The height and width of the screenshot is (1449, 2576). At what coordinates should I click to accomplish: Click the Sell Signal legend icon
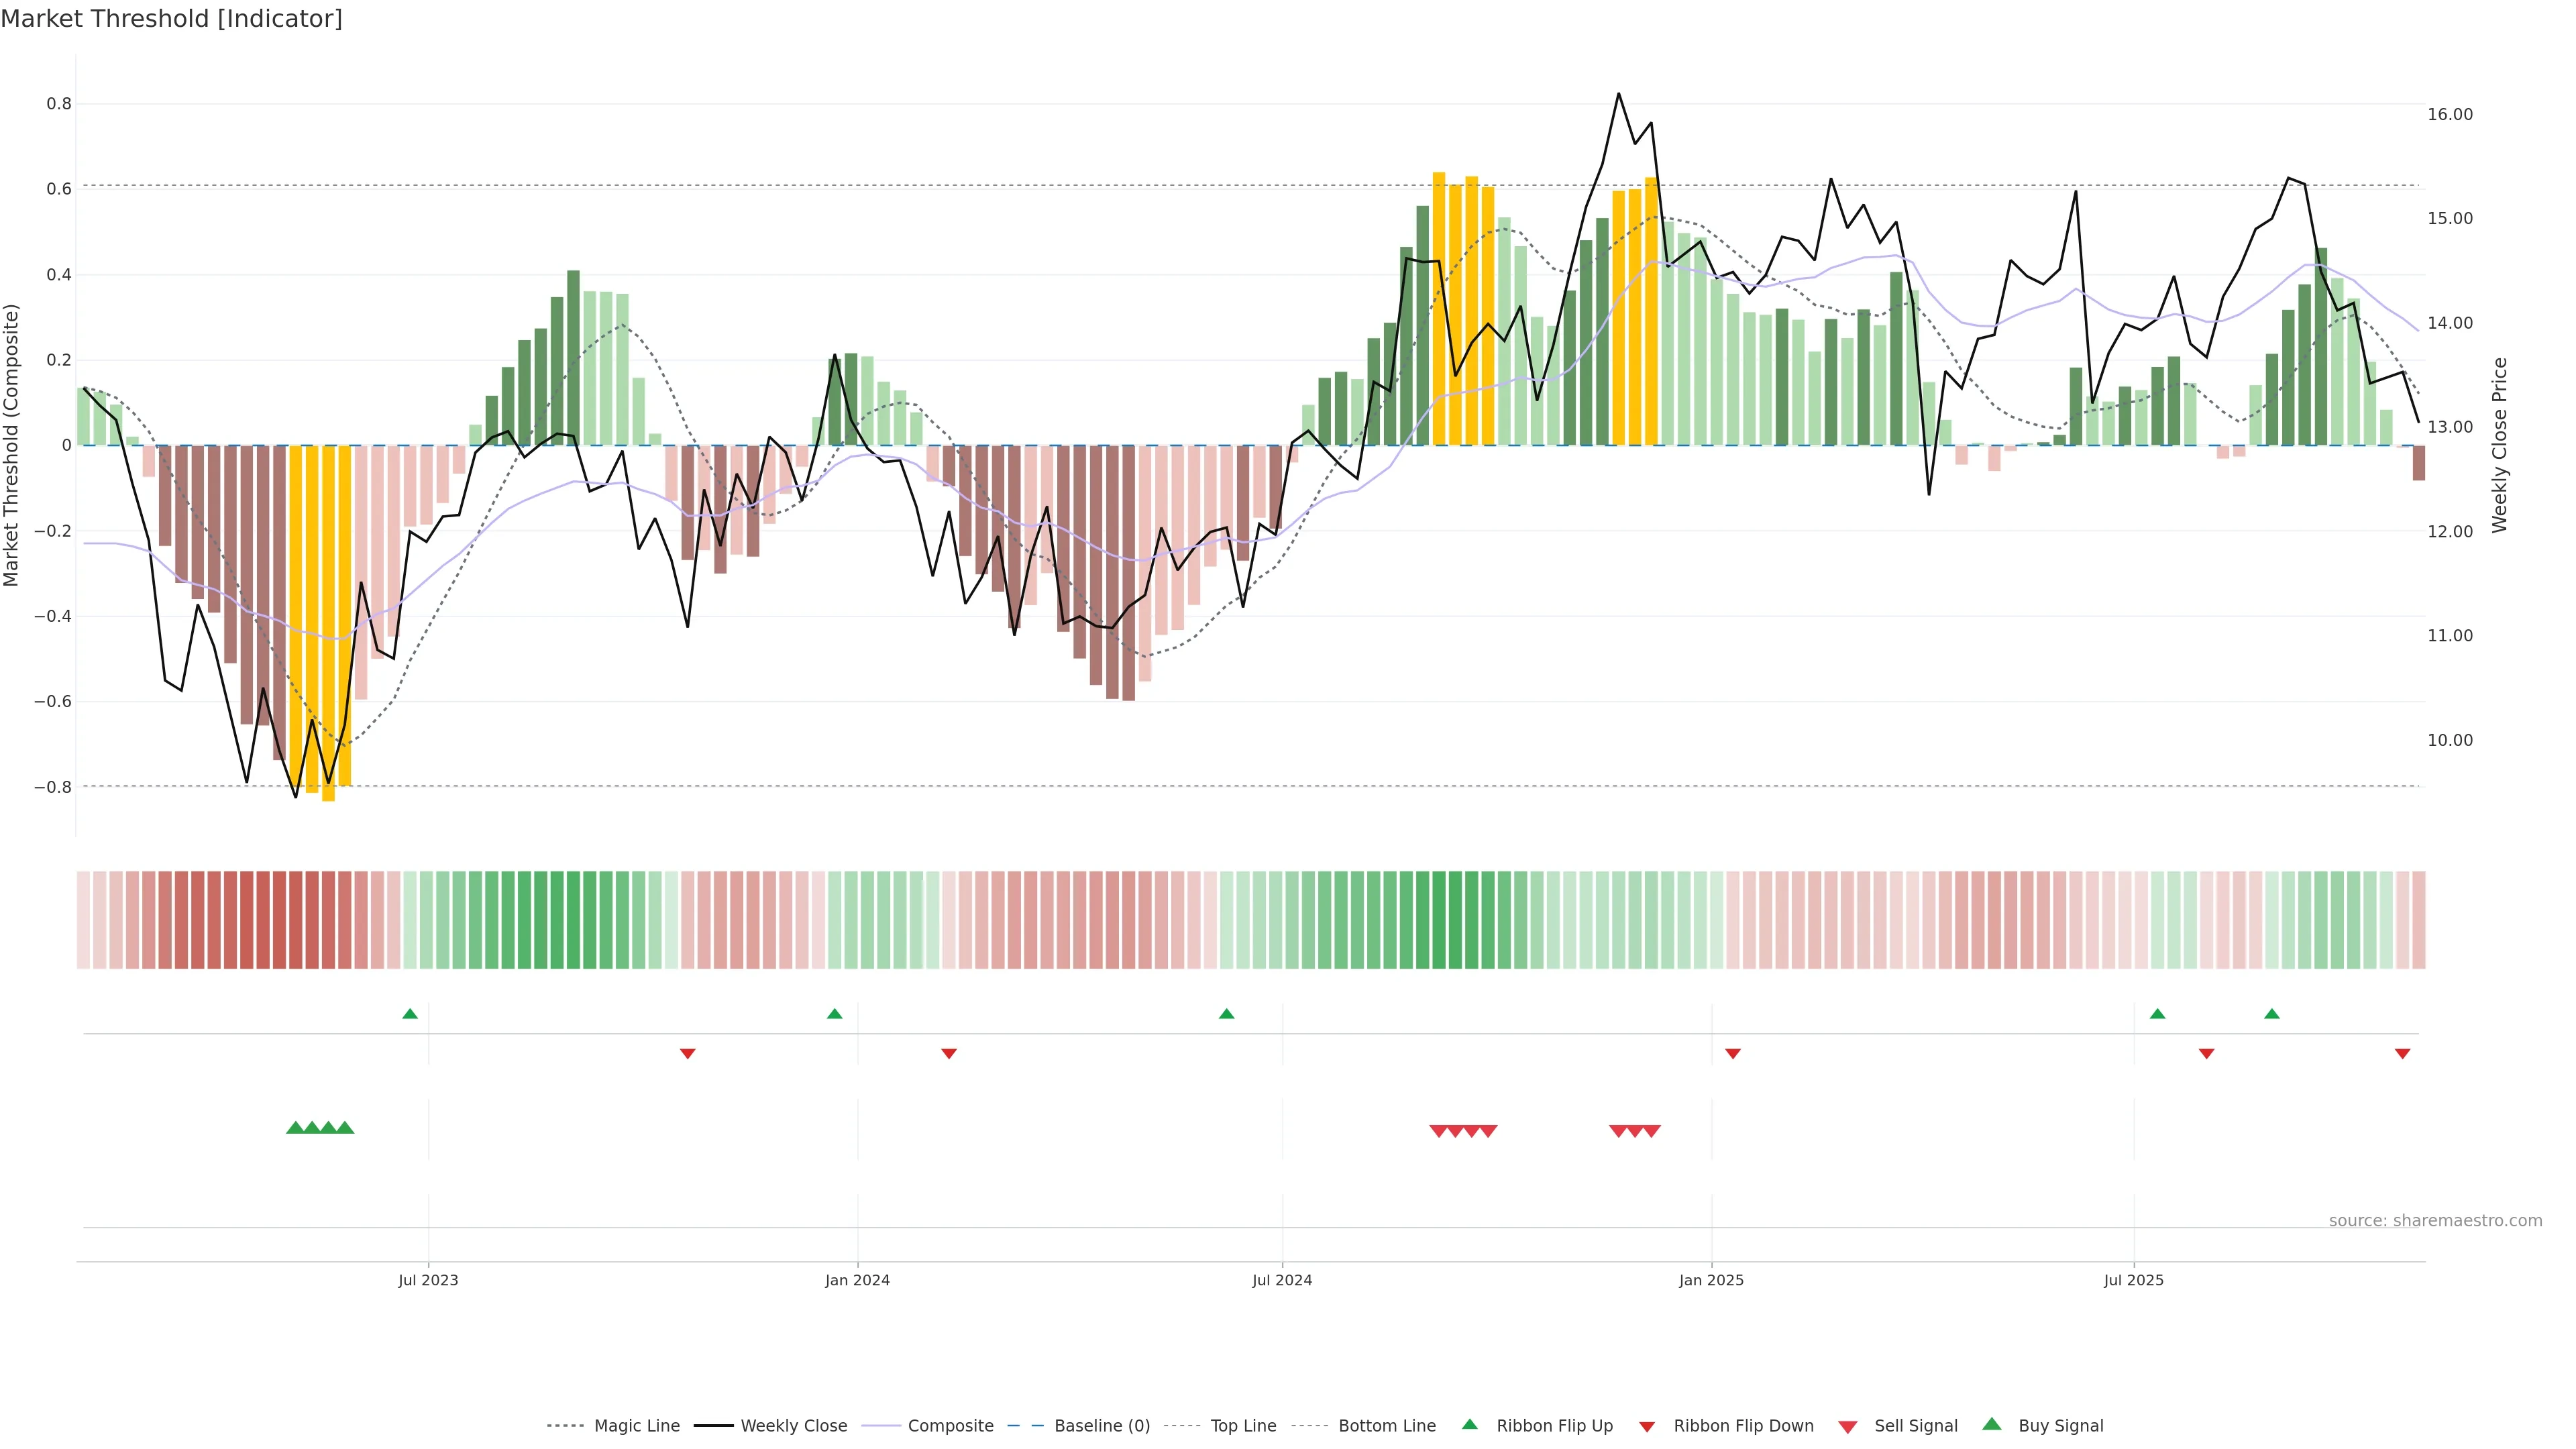click(1848, 1427)
